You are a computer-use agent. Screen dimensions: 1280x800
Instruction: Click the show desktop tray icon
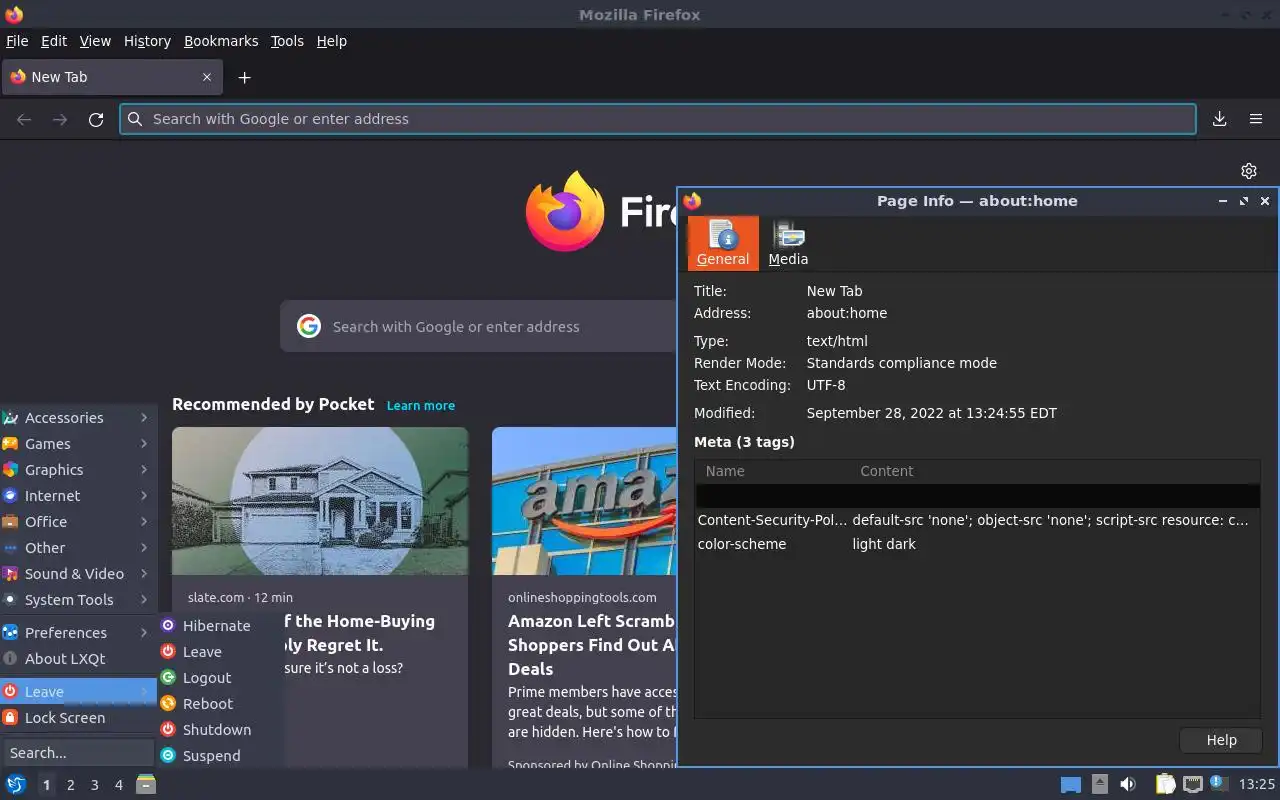tap(1071, 784)
